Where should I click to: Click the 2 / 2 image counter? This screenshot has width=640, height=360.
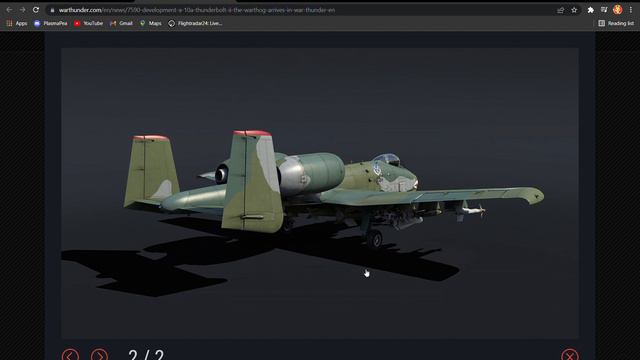click(x=146, y=355)
